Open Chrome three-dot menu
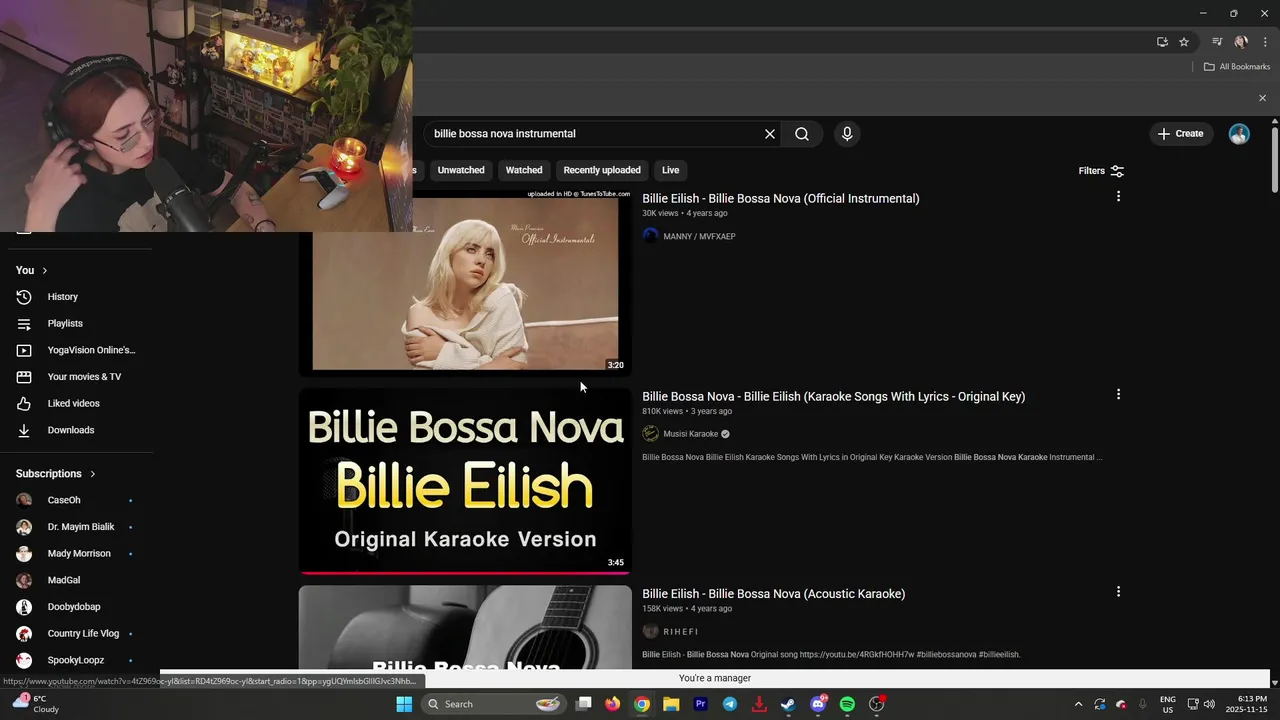 point(1265,42)
